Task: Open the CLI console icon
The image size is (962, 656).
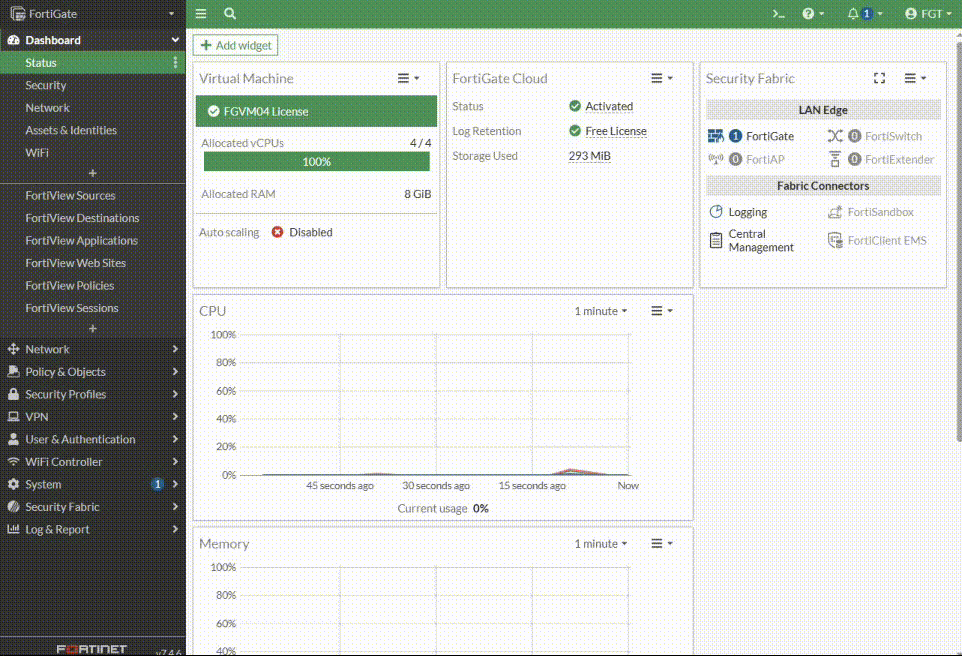Action: pos(779,14)
